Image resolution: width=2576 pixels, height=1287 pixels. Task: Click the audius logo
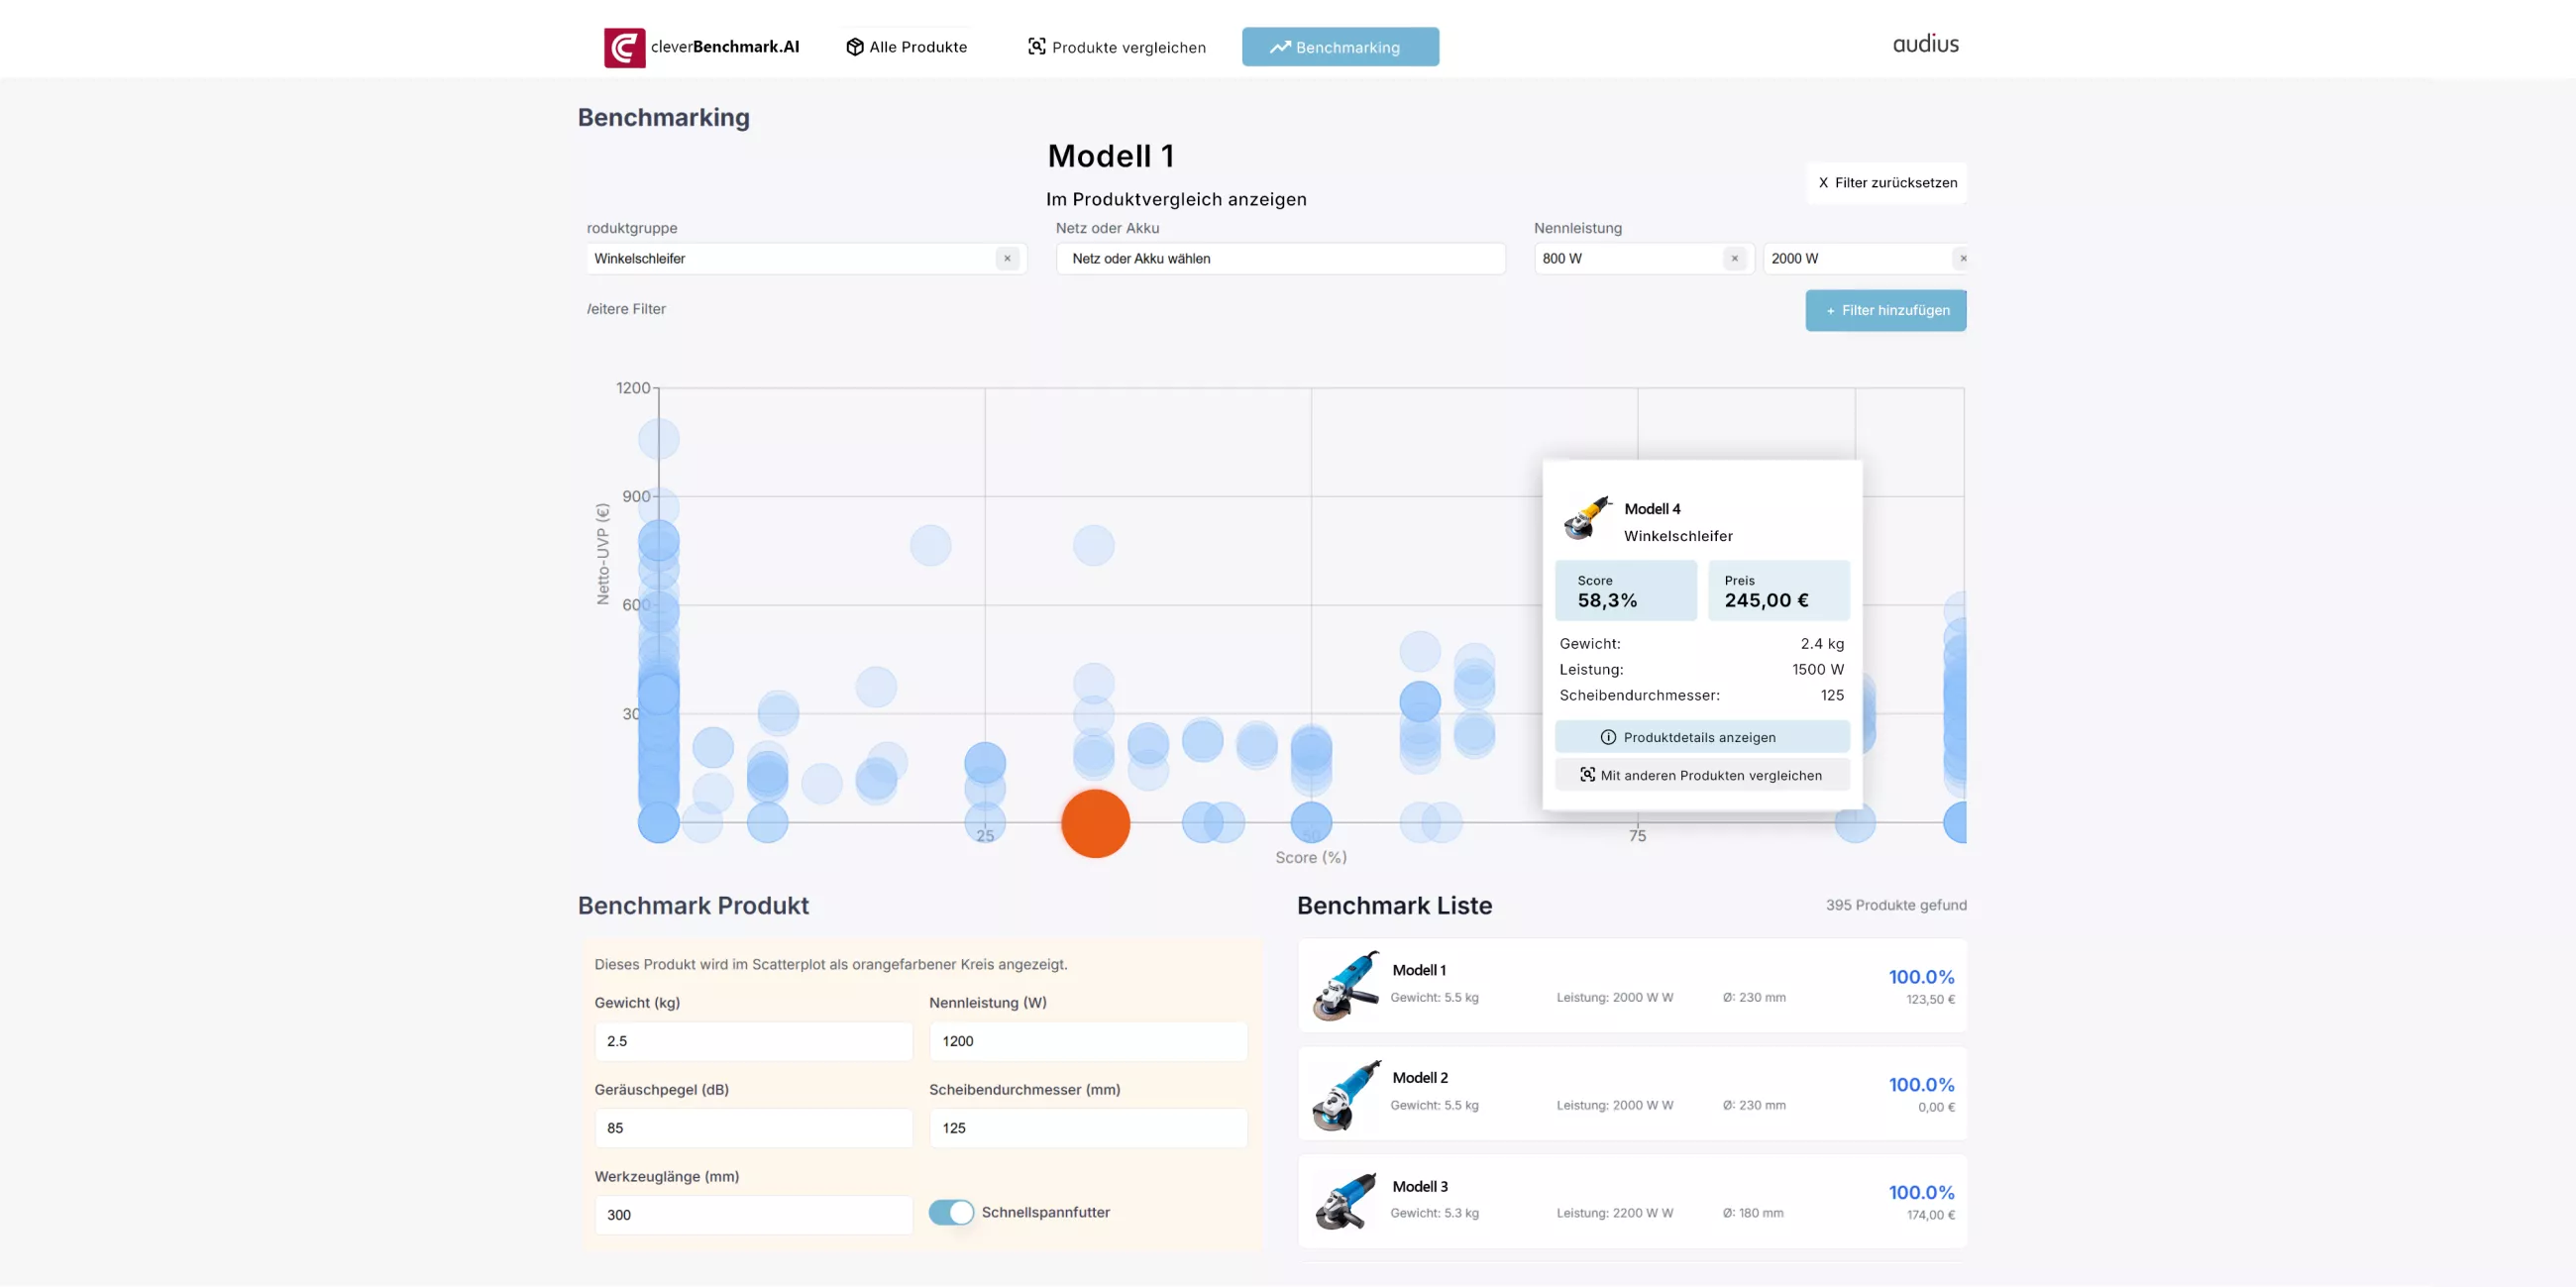click(1925, 43)
